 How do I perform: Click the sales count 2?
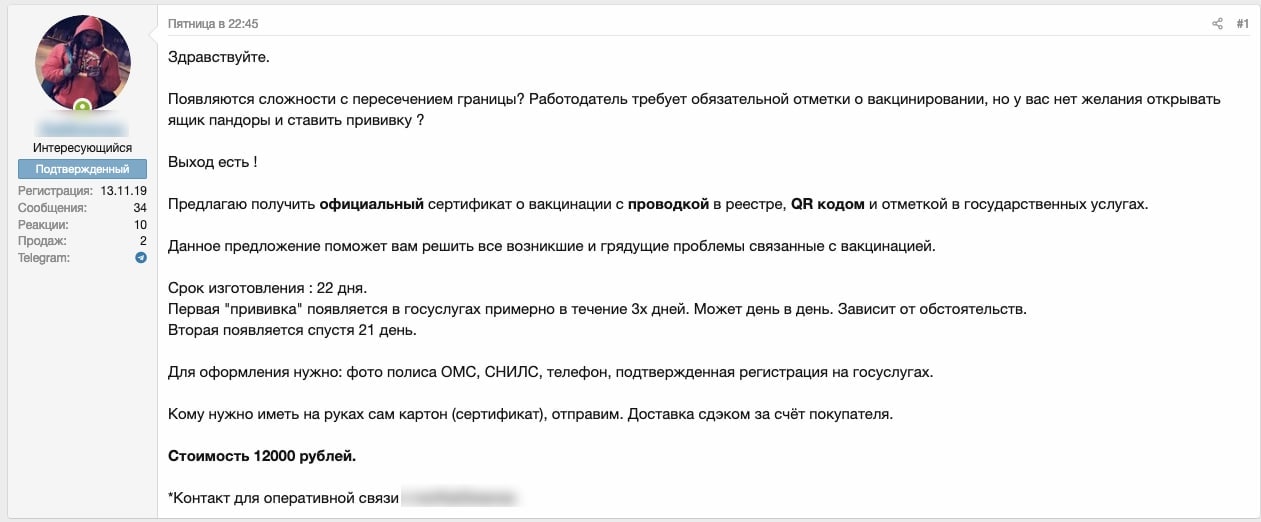143,241
